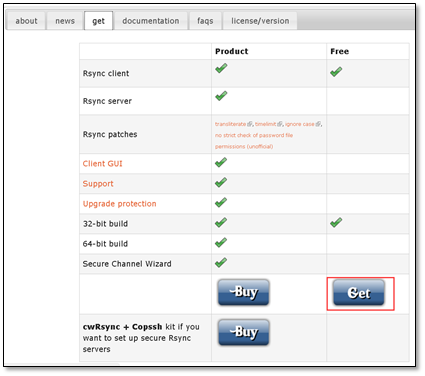Follow the timelimit patch link

(x=265, y=124)
